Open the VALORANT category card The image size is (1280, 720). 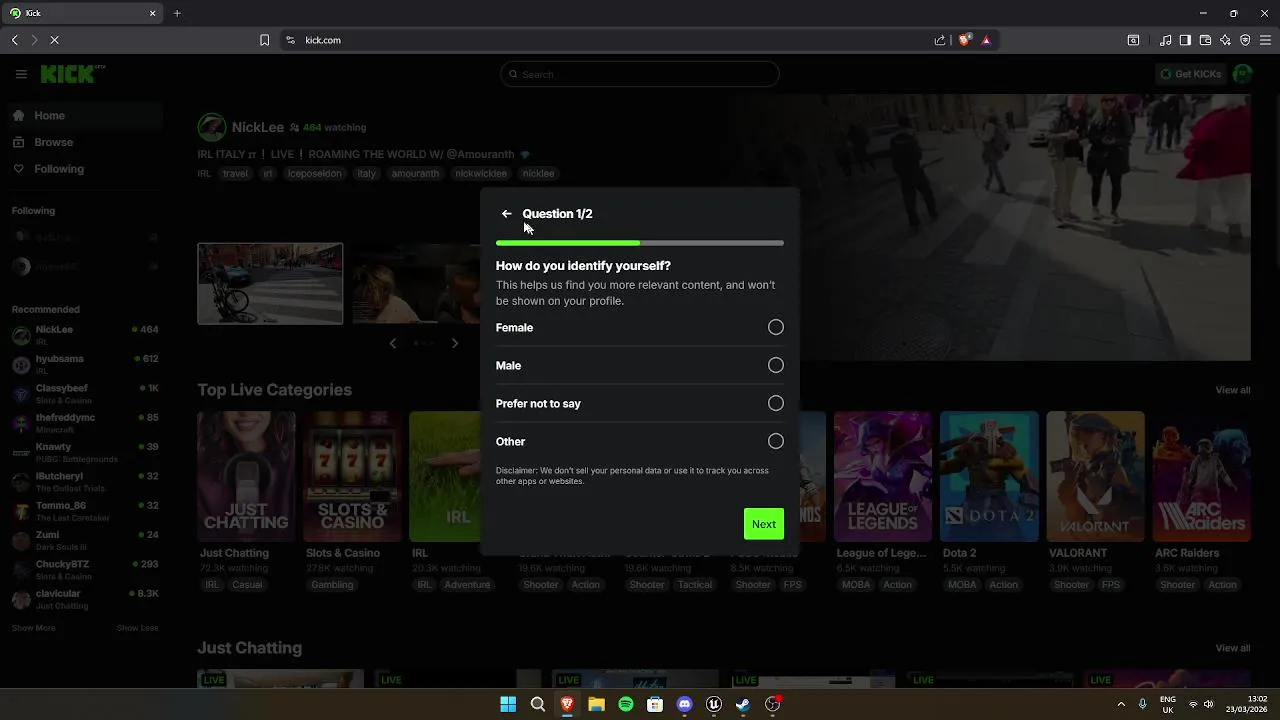[x=1095, y=476]
